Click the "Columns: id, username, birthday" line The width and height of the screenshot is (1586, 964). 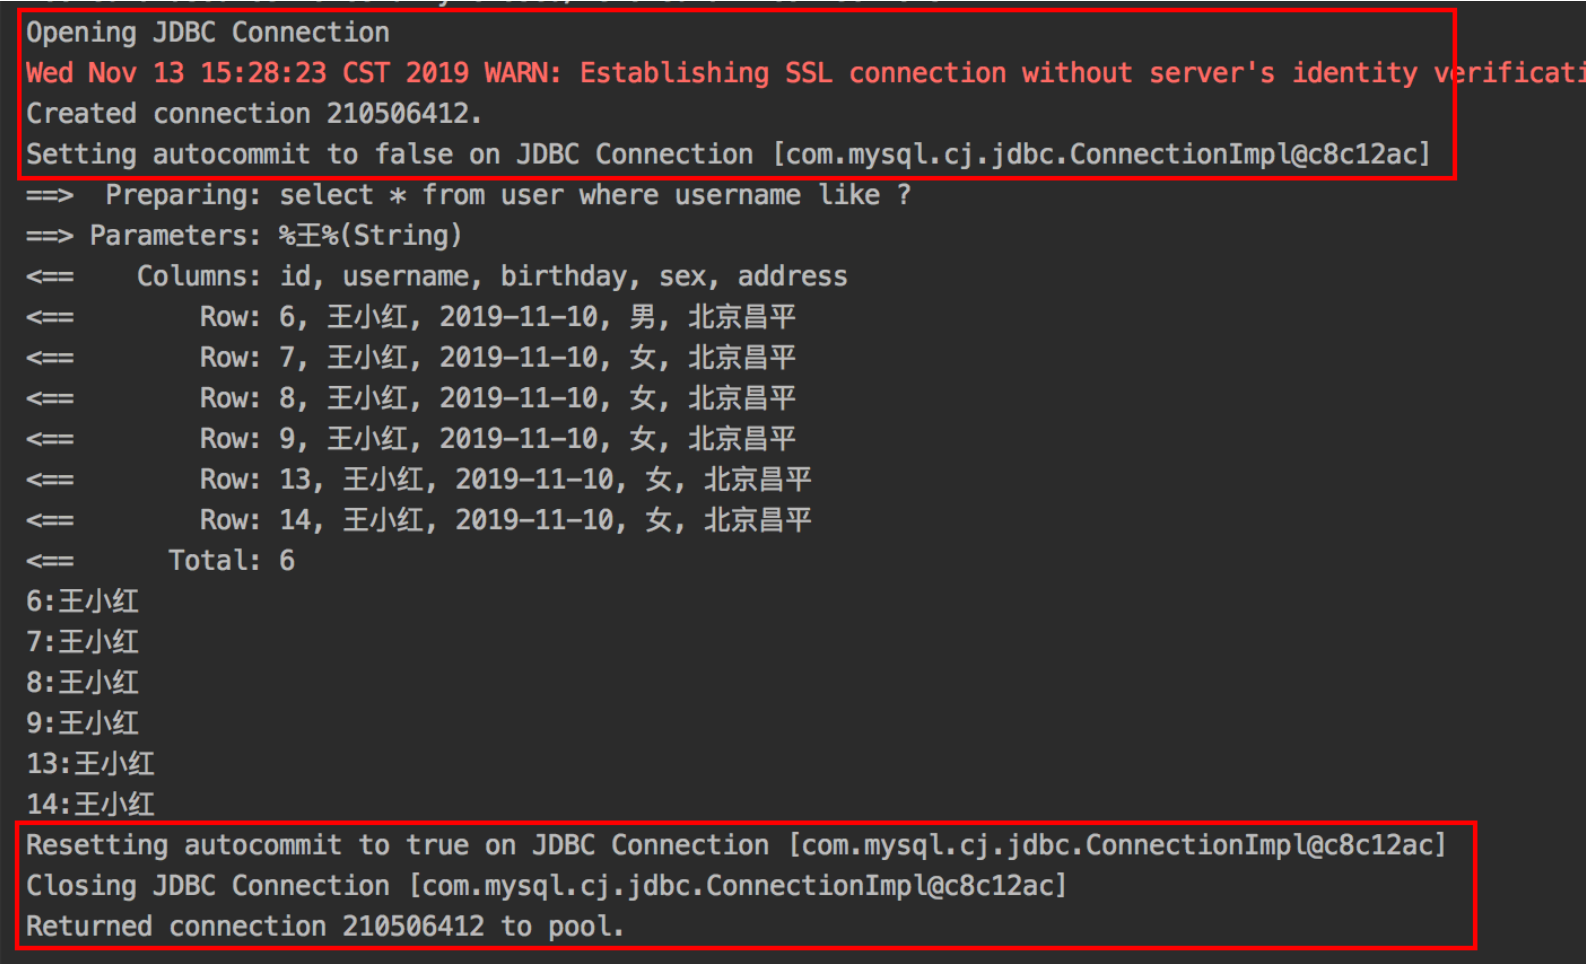(491, 276)
